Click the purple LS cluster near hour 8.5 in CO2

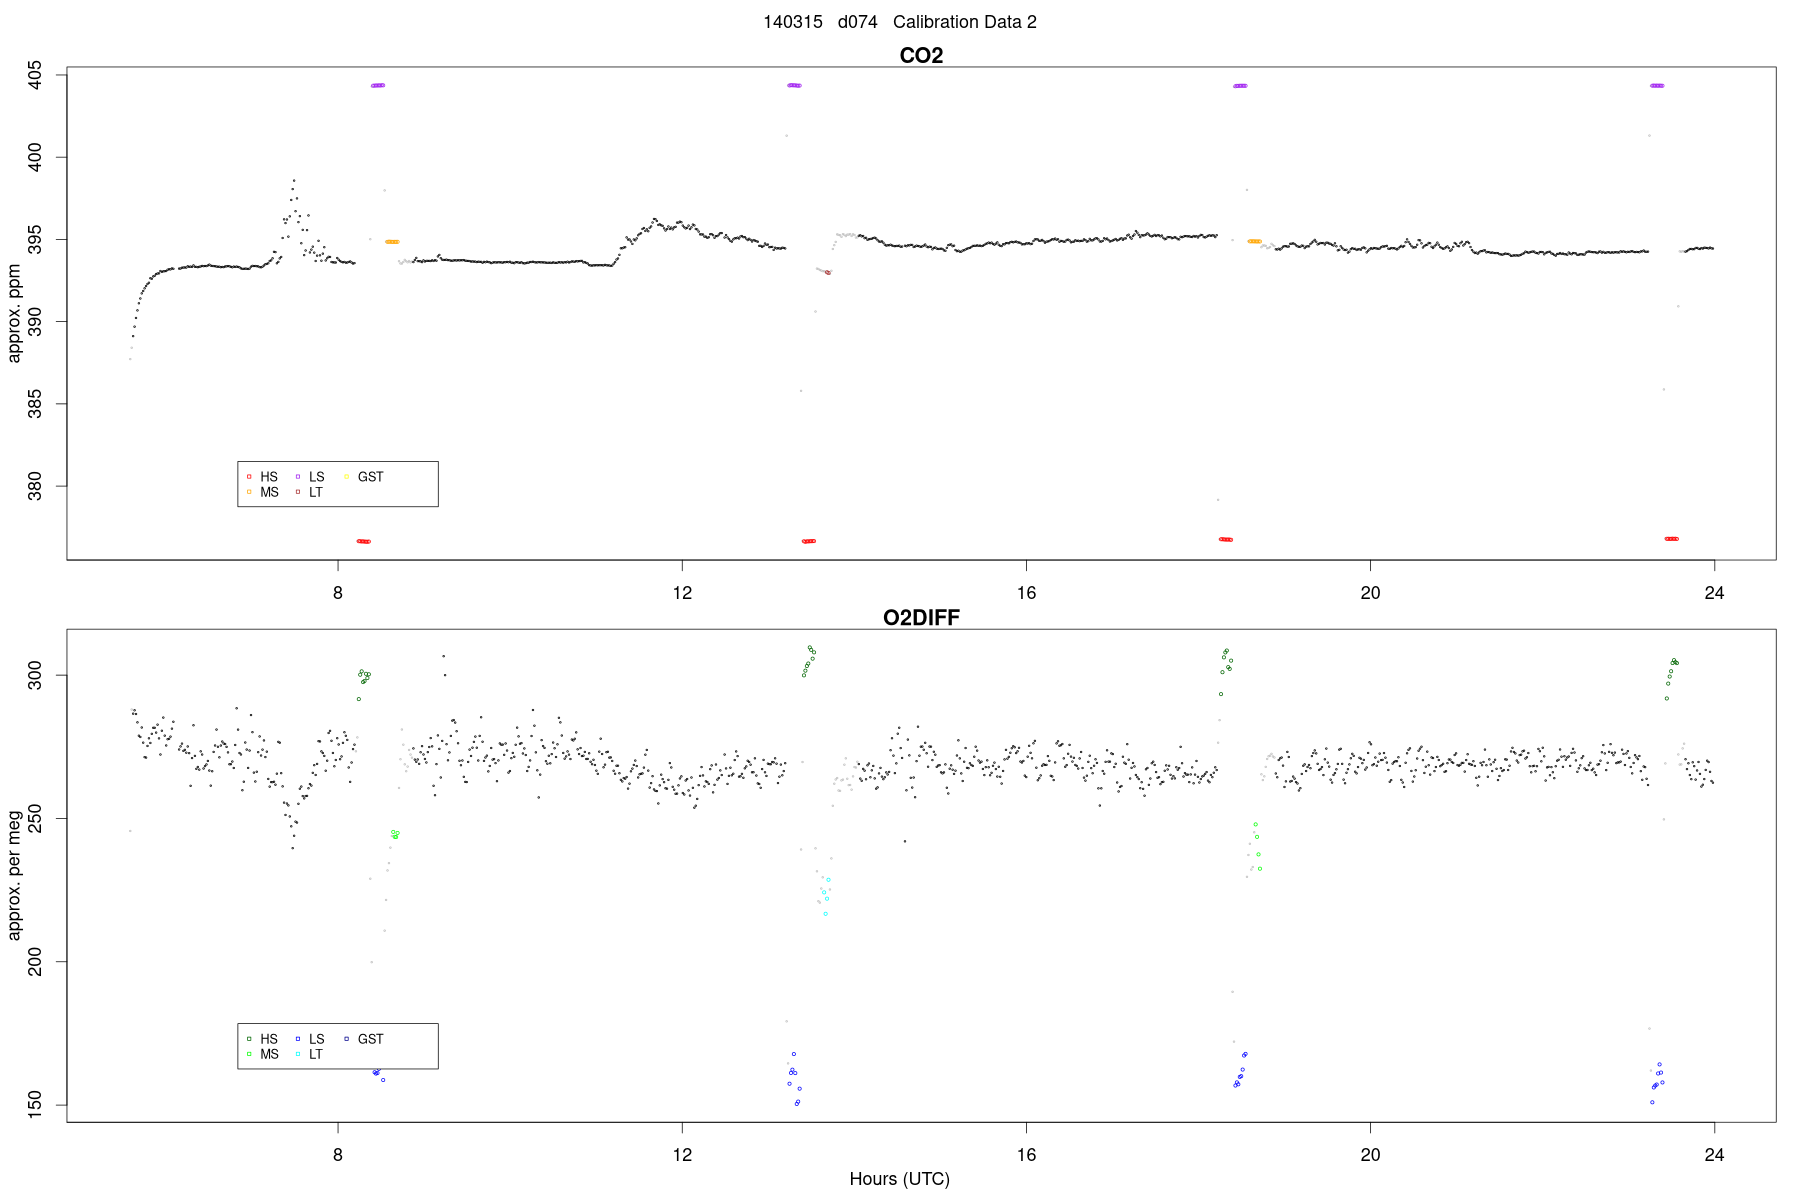(378, 86)
